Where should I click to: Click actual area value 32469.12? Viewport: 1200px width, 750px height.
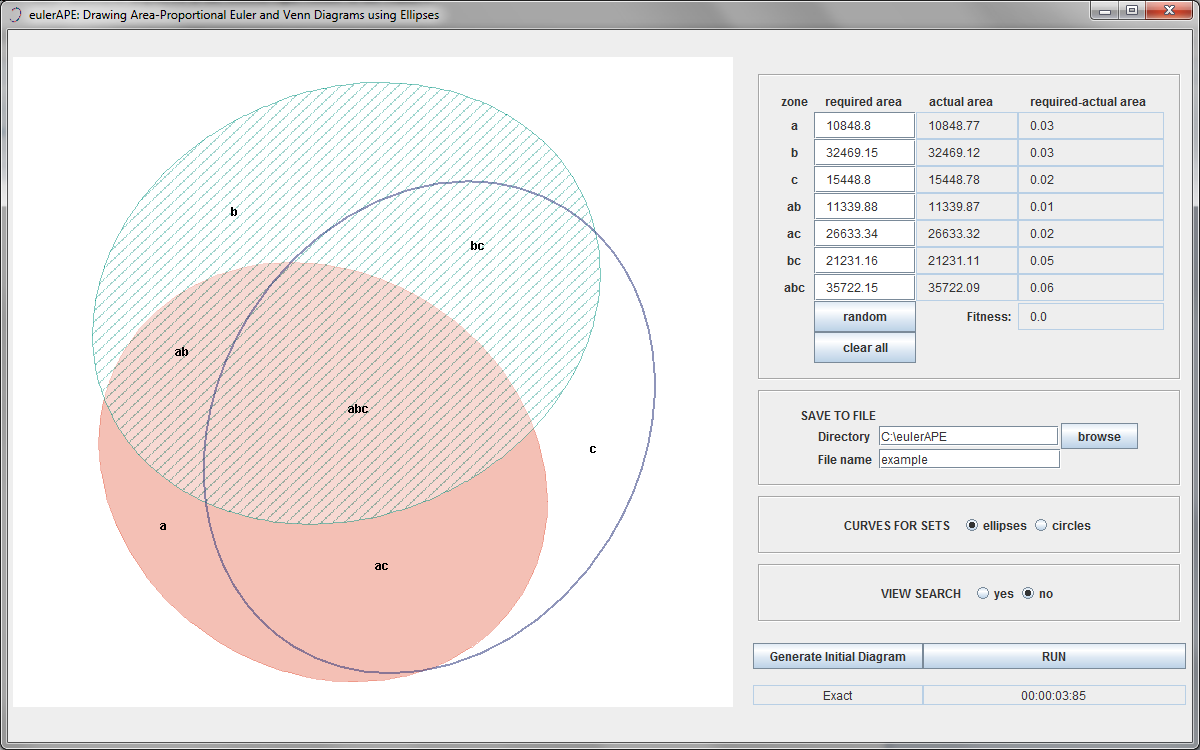click(x=967, y=152)
